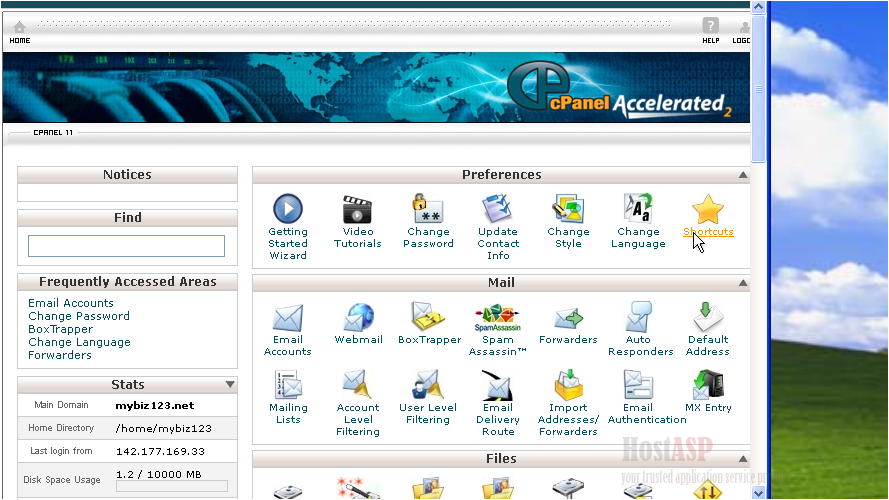Click the Find search input field
889x500 pixels.
(x=126, y=246)
